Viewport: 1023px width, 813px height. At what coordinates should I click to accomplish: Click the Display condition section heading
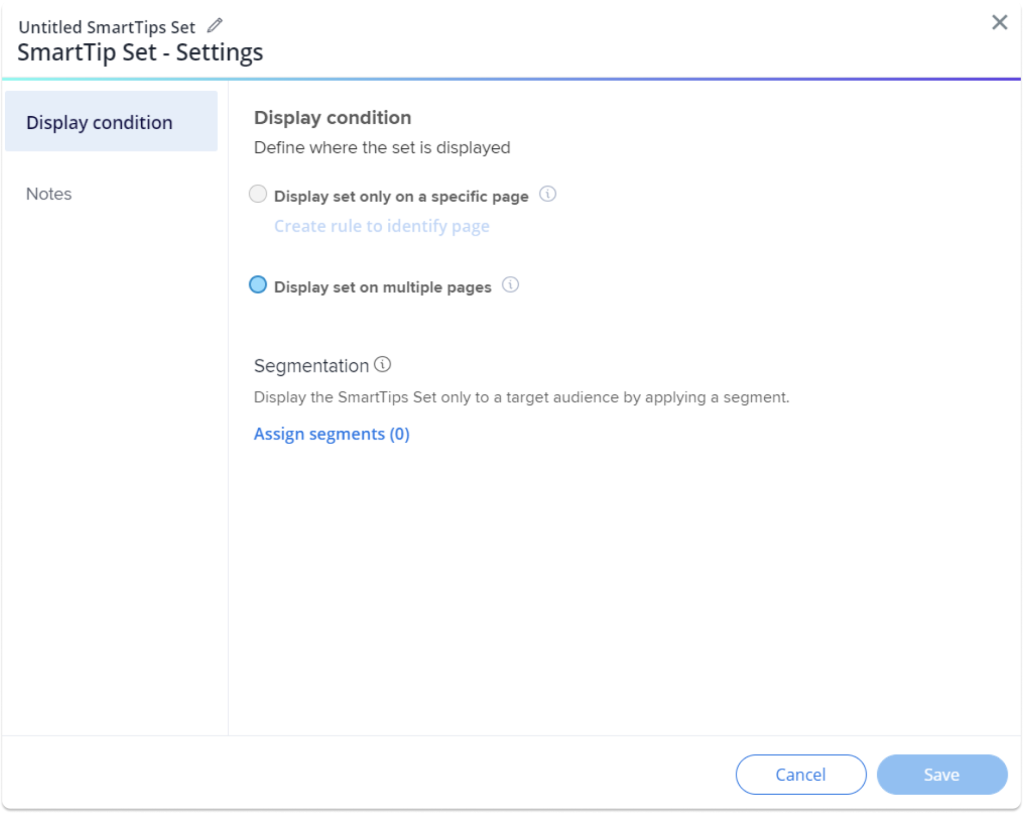pos(332,118)
